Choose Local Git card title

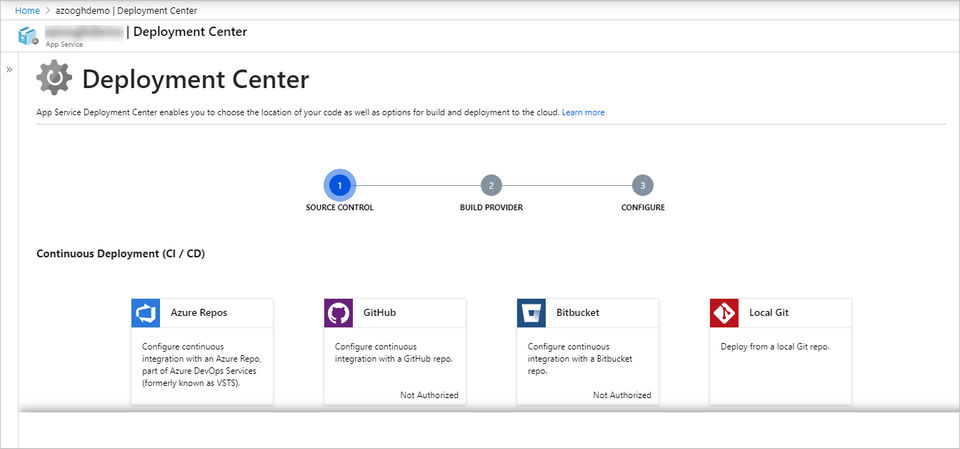[x=769, y=313]
